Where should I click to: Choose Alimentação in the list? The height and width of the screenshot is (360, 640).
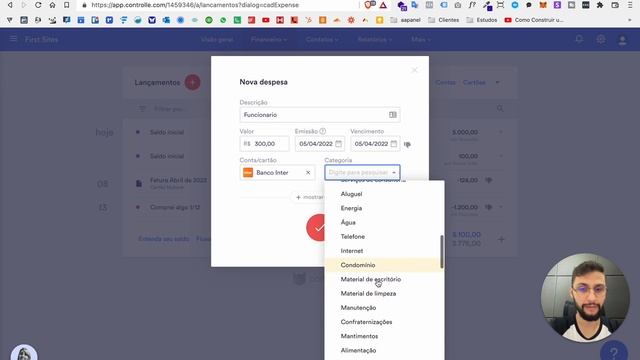(358, 351)
